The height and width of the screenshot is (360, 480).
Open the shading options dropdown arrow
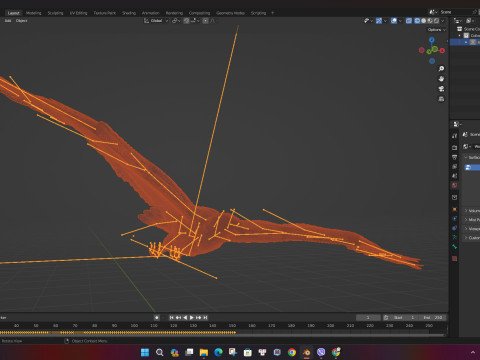[443, 21]
